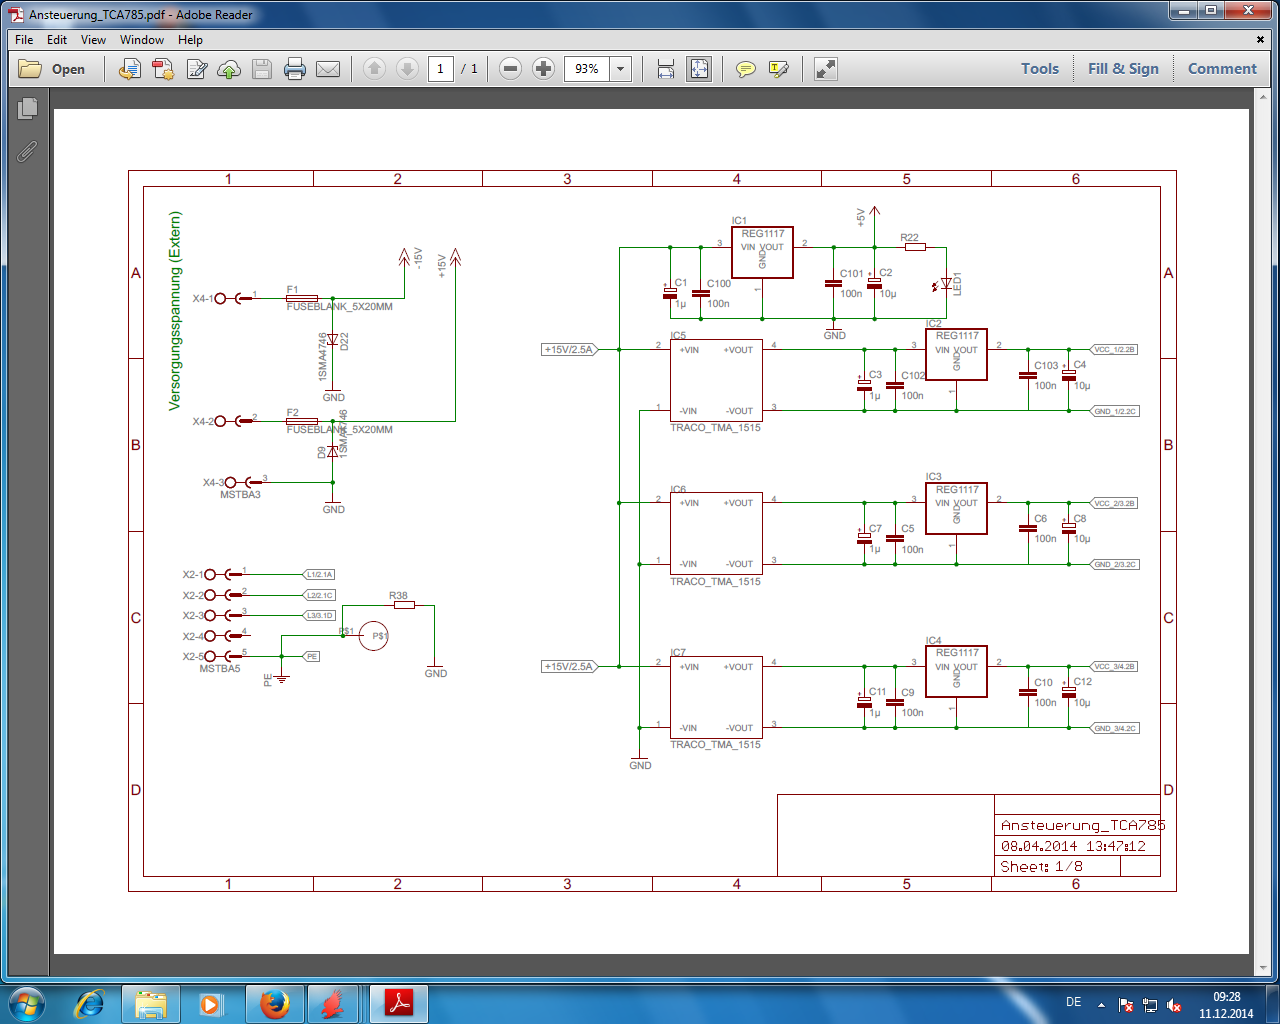Select the Highlight Text tool
Image resolution: width=1280 pixels, height=1024 pixels.
pos(778,69)
